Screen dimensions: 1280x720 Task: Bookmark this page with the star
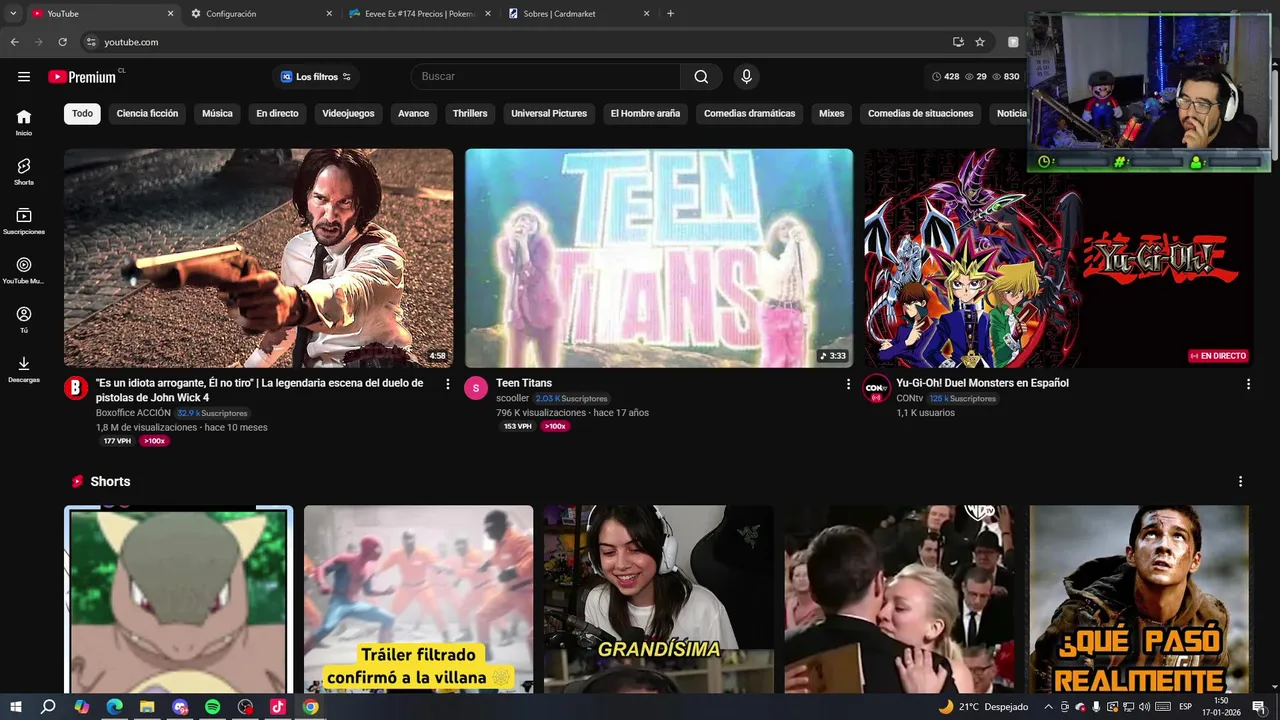pyautogui.click(x=980, y=42)
